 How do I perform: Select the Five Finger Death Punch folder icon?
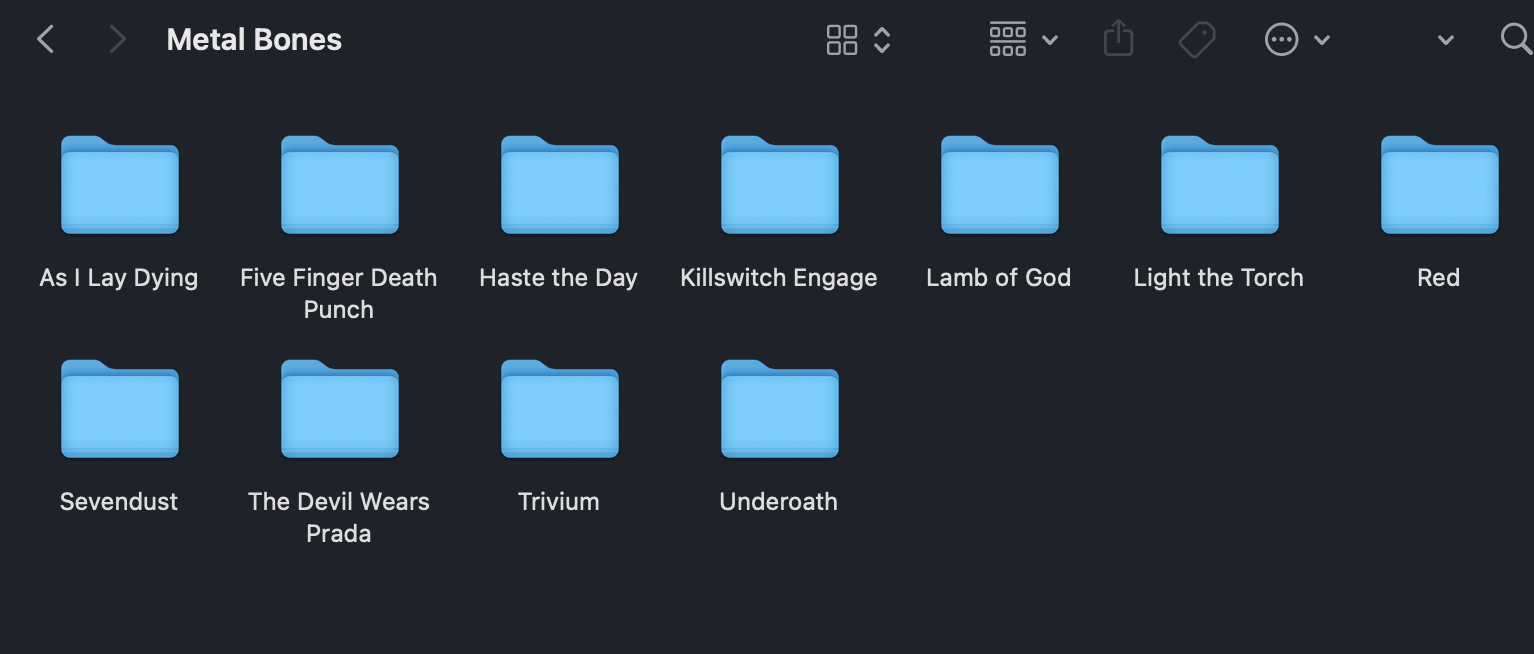pos(340,185)
